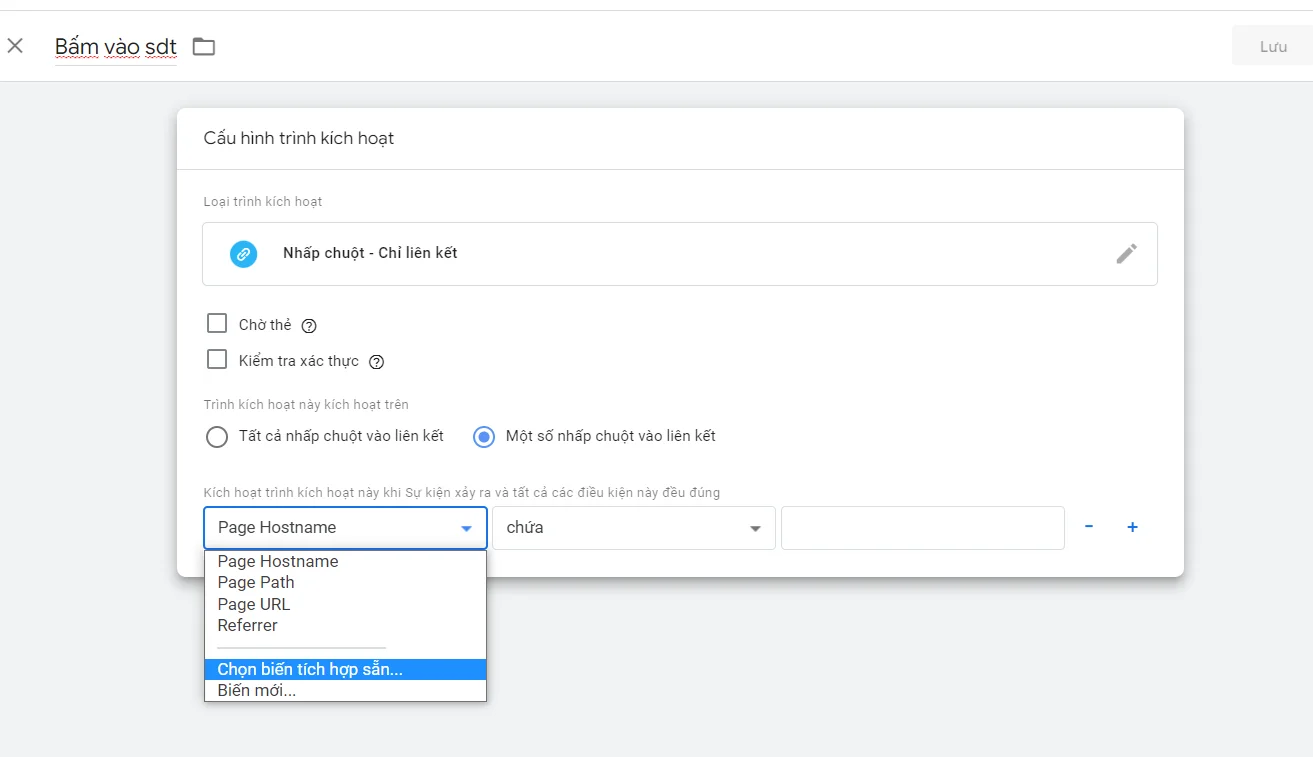Open the chứa operator dropdown
The image size is (1313, 757).
click(633, 528)
